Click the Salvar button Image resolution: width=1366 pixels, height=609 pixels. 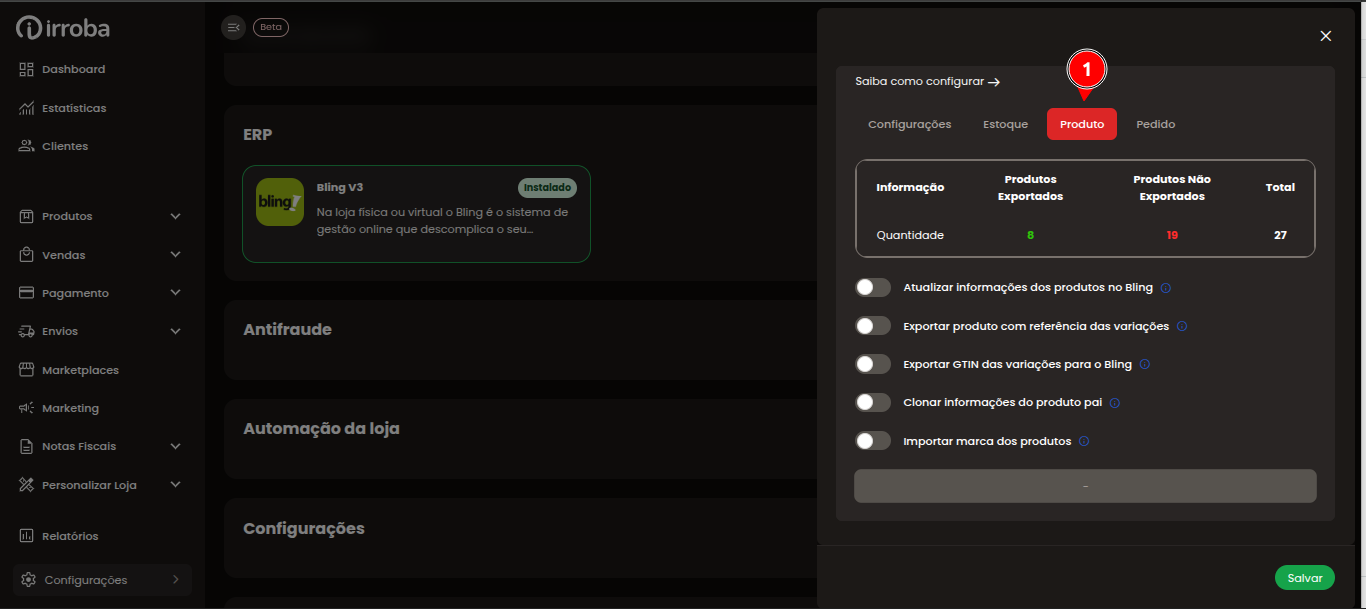coord(1305,578)
